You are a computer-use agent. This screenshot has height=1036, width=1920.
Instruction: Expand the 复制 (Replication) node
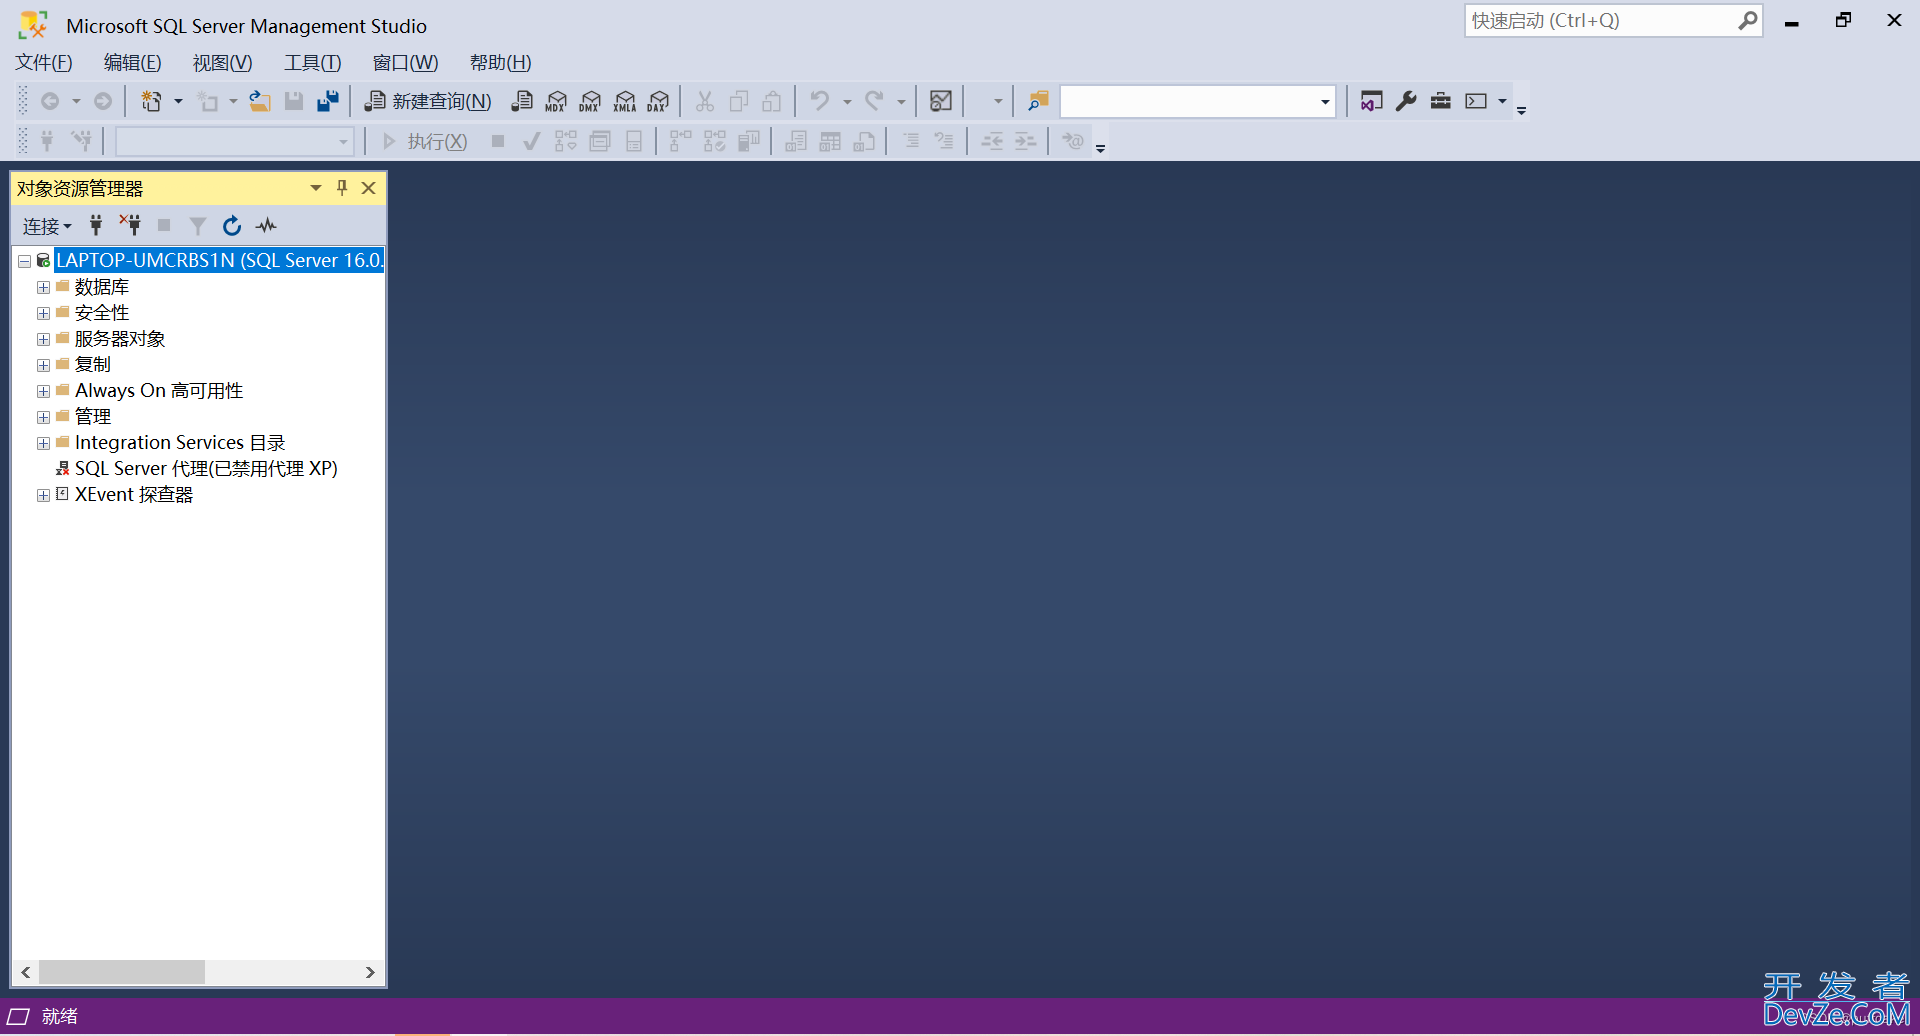click(43, 365)
